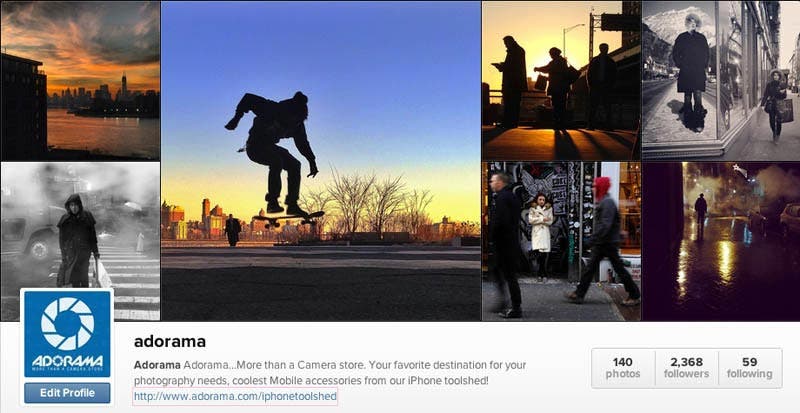Open the woman in white coat photo
Image resolution: width=800 pixels, height=413 pixels.
point(561,241)
